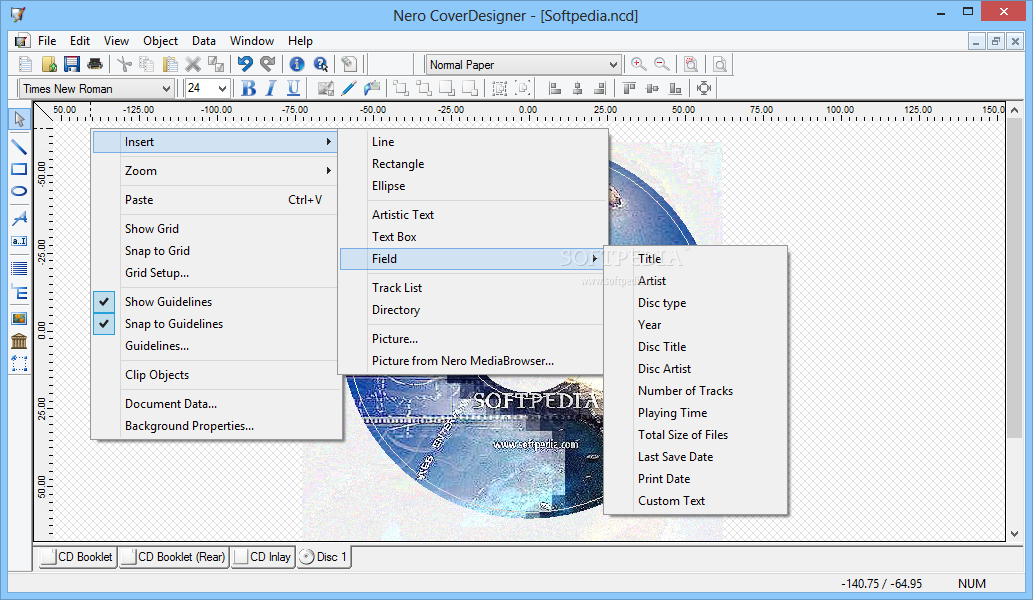Switch to the CD Booklet tab
The width and height of the screenshot is (1033, 600).
coord(78,557)
